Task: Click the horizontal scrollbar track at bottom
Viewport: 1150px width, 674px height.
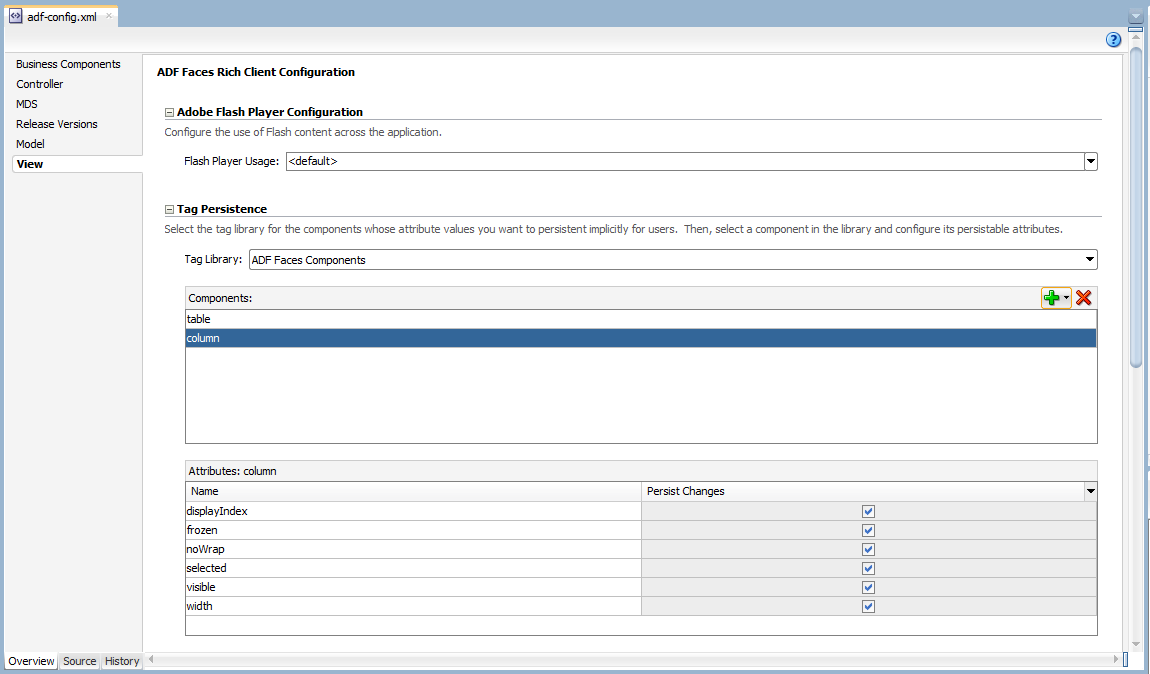Action: coord(633,659)
